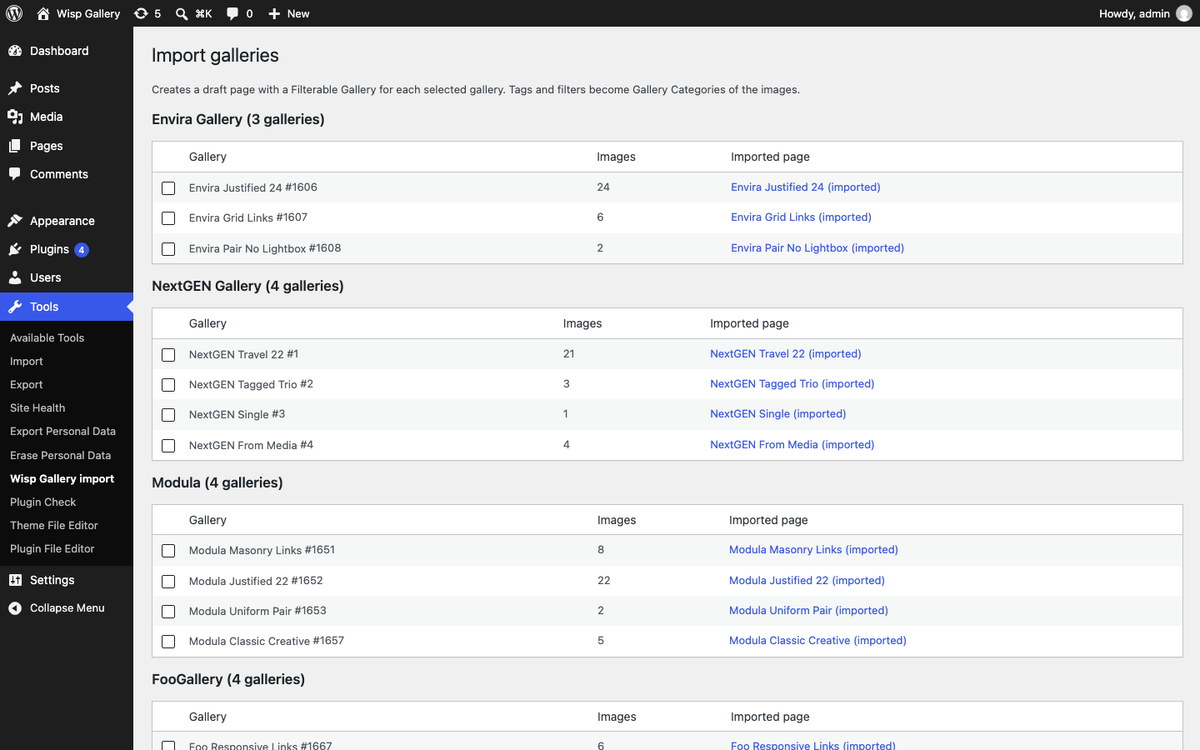This screenshot has width=1200, height=750.
Task: Select the NextGEN Travel 22 checkbox
Action: pos(168,354)
